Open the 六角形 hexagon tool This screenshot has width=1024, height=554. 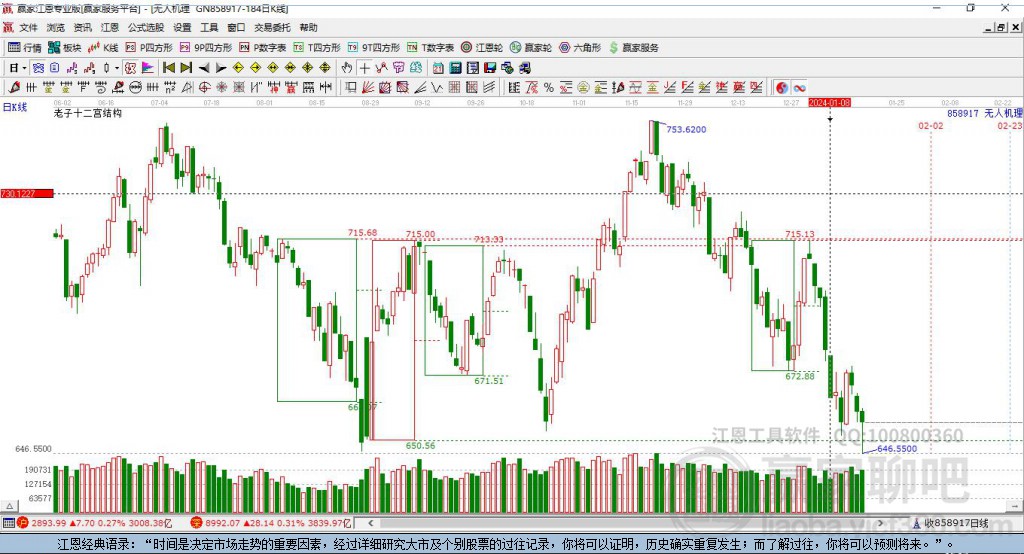pos(580,48)
